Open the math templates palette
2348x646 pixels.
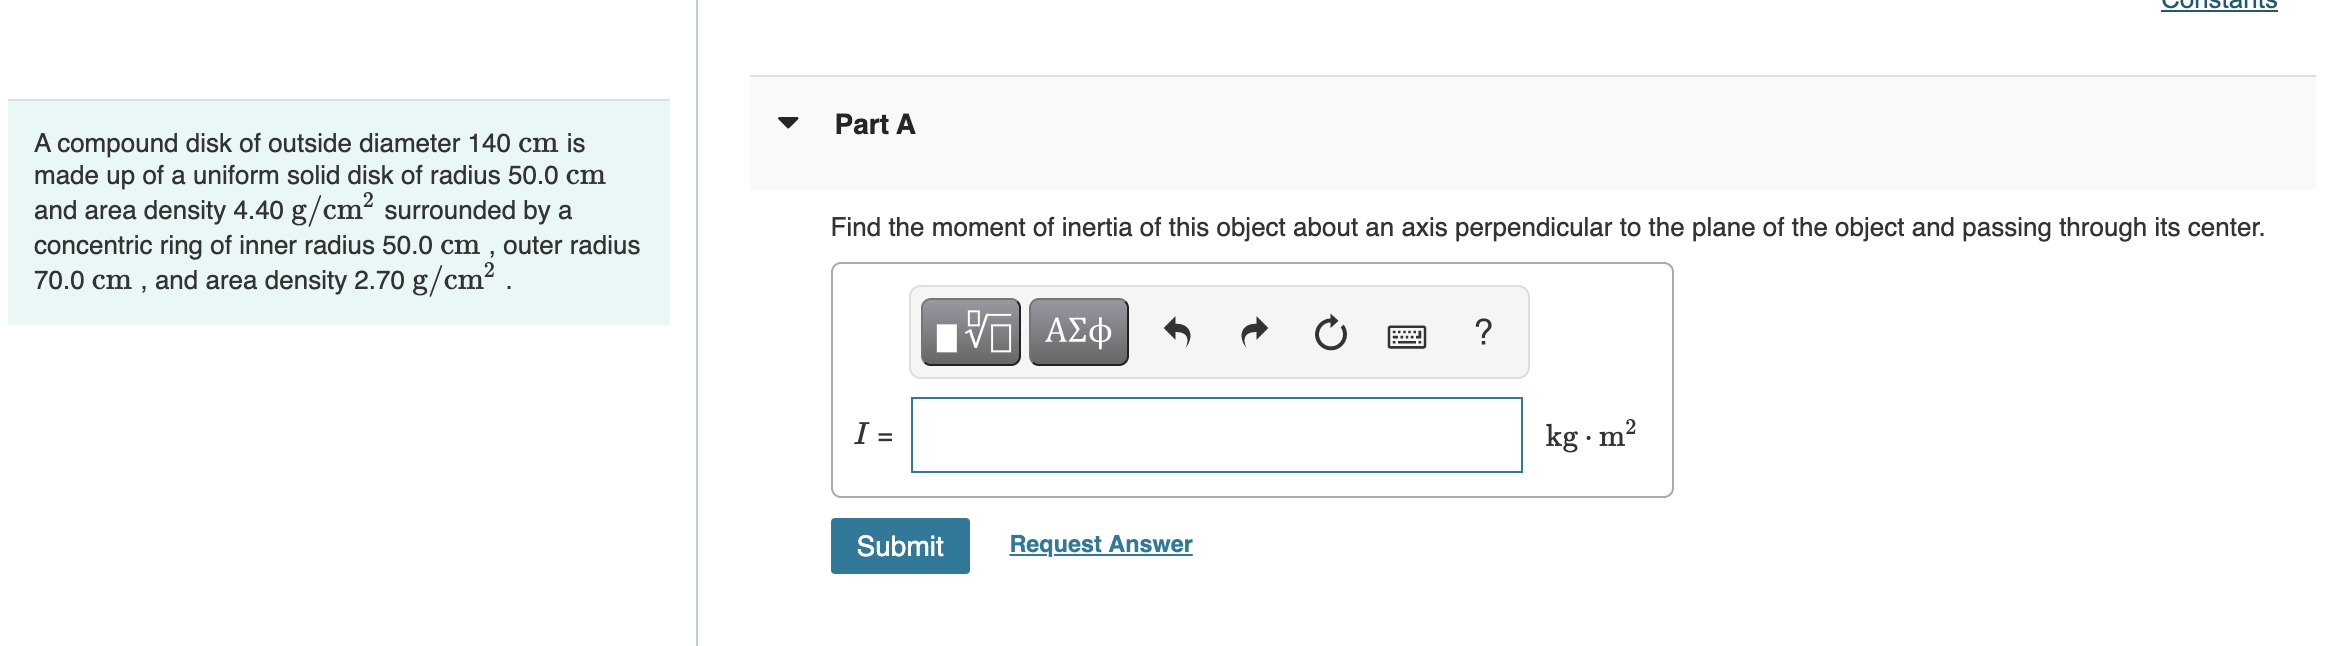click(x=970, y=332)
